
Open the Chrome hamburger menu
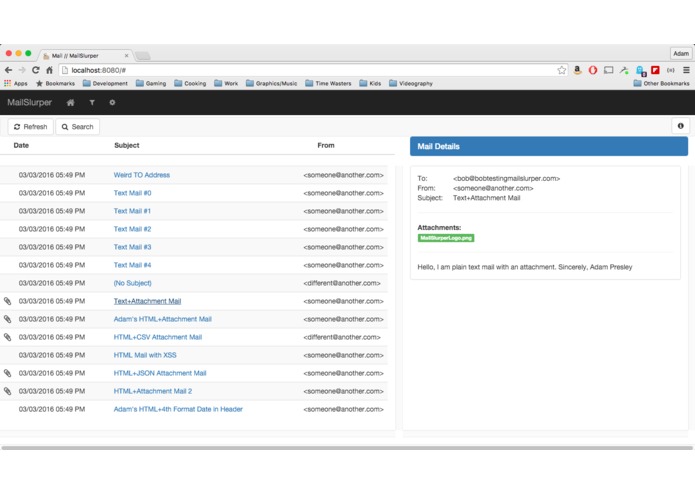coord(686,70)
